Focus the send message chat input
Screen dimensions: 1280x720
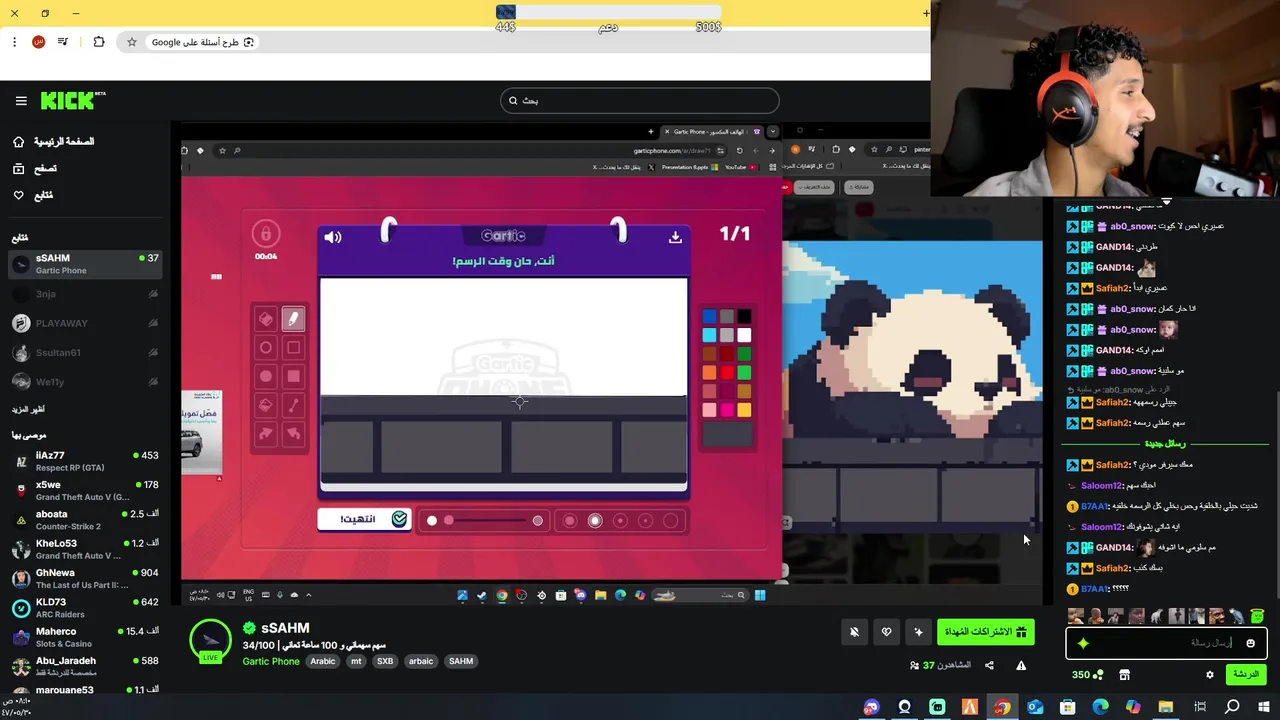[x=1167, y=643]
